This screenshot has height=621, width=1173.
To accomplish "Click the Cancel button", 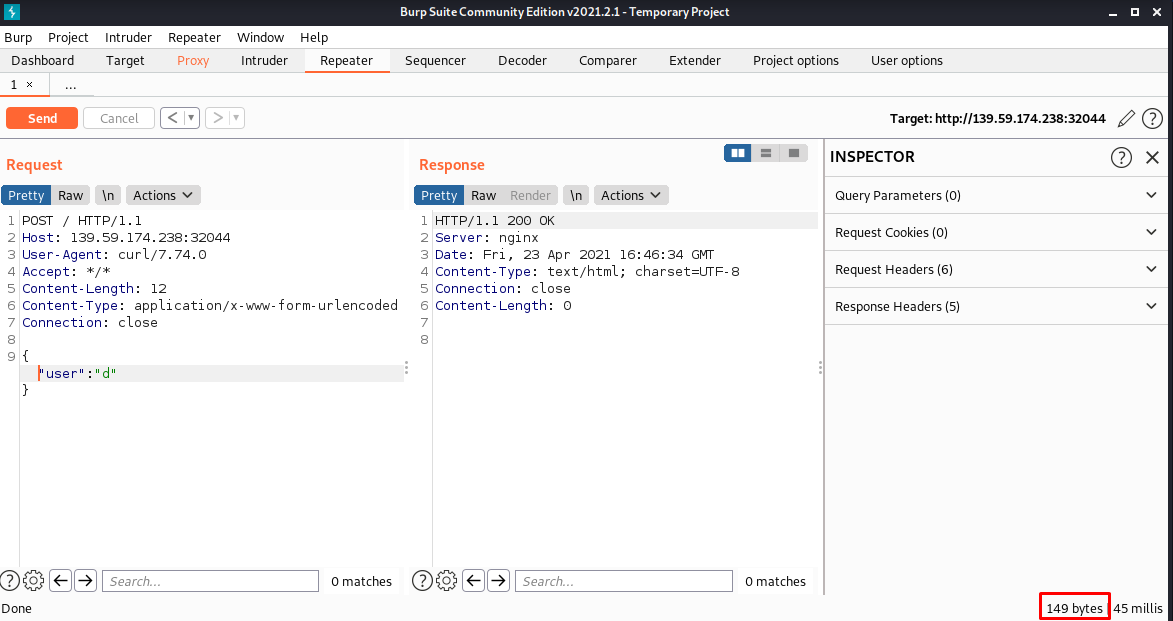I will tap(119, 118).
